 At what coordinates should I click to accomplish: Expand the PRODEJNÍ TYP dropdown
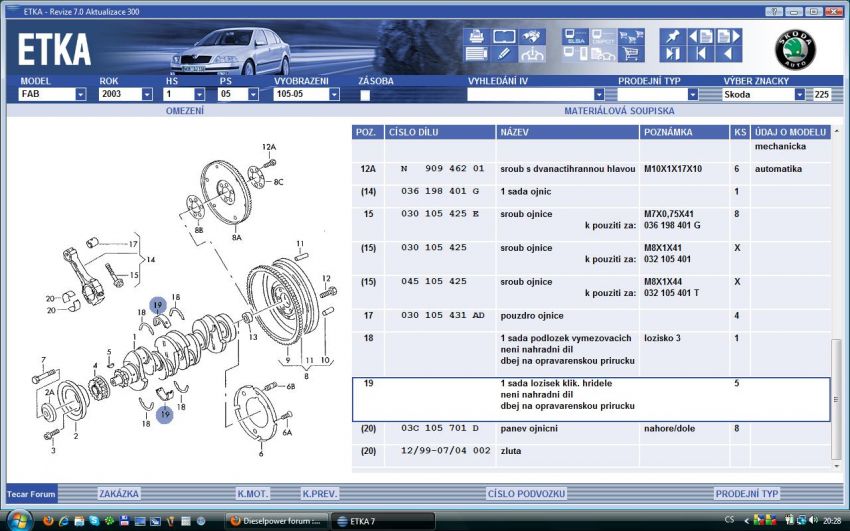(693, 94)
